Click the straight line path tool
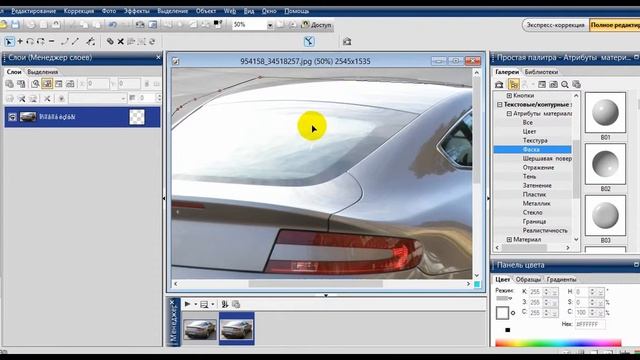Viewport: 640px width, 360px height. tap(75, 41)
